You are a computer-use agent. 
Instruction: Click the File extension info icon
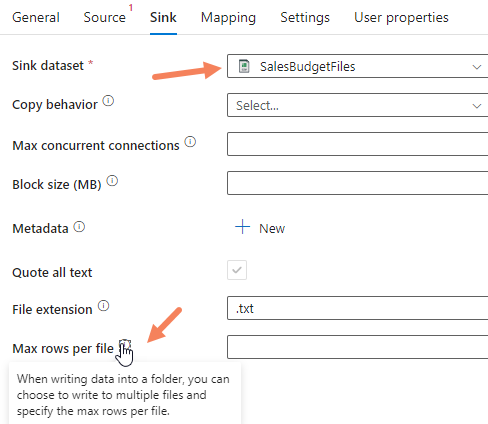(x=103, y=306)
